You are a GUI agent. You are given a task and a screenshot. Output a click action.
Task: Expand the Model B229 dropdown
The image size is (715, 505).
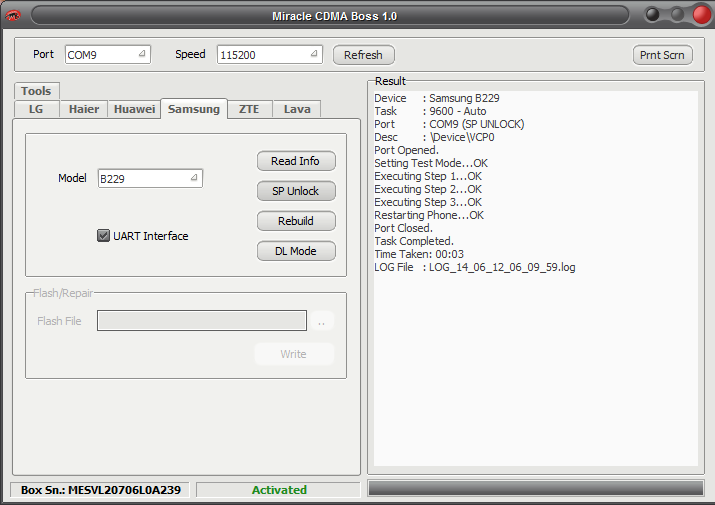[150, 178]
